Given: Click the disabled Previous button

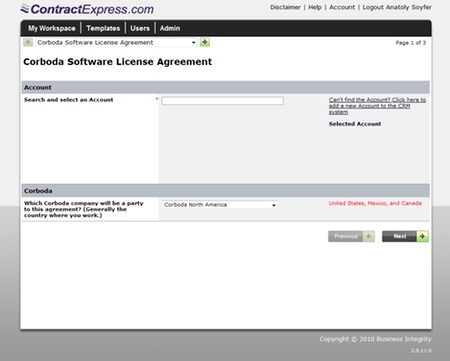Looking at the screenshot, I should 351,236.
